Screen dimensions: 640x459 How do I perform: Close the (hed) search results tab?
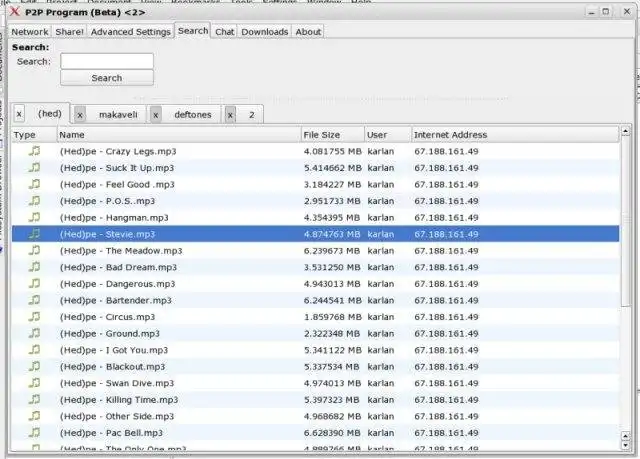coord(19,114)
